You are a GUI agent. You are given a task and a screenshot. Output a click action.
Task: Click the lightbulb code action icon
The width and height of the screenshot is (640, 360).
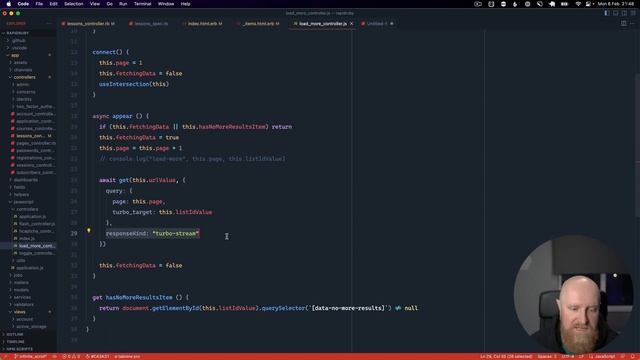[89, 231]
